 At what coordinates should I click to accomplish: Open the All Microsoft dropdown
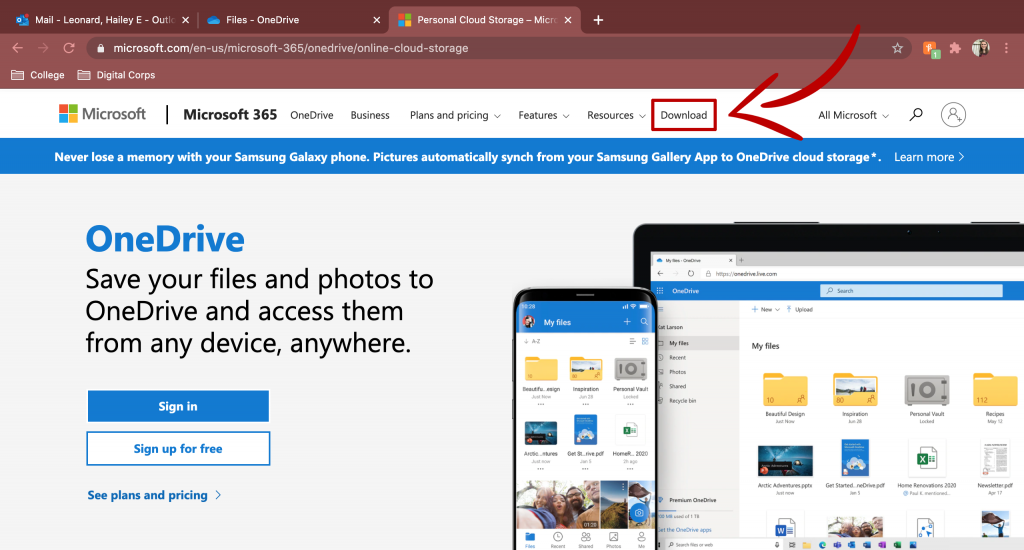853,115
